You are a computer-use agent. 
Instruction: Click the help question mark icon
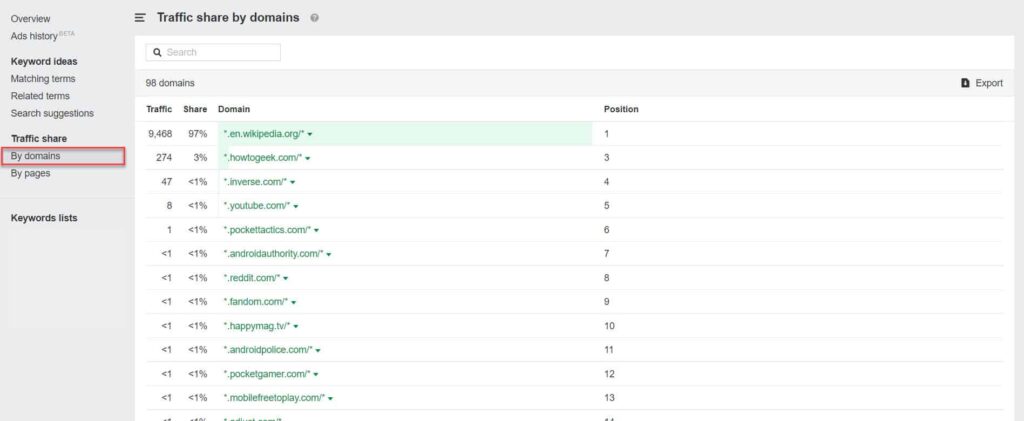pos(315,18)
